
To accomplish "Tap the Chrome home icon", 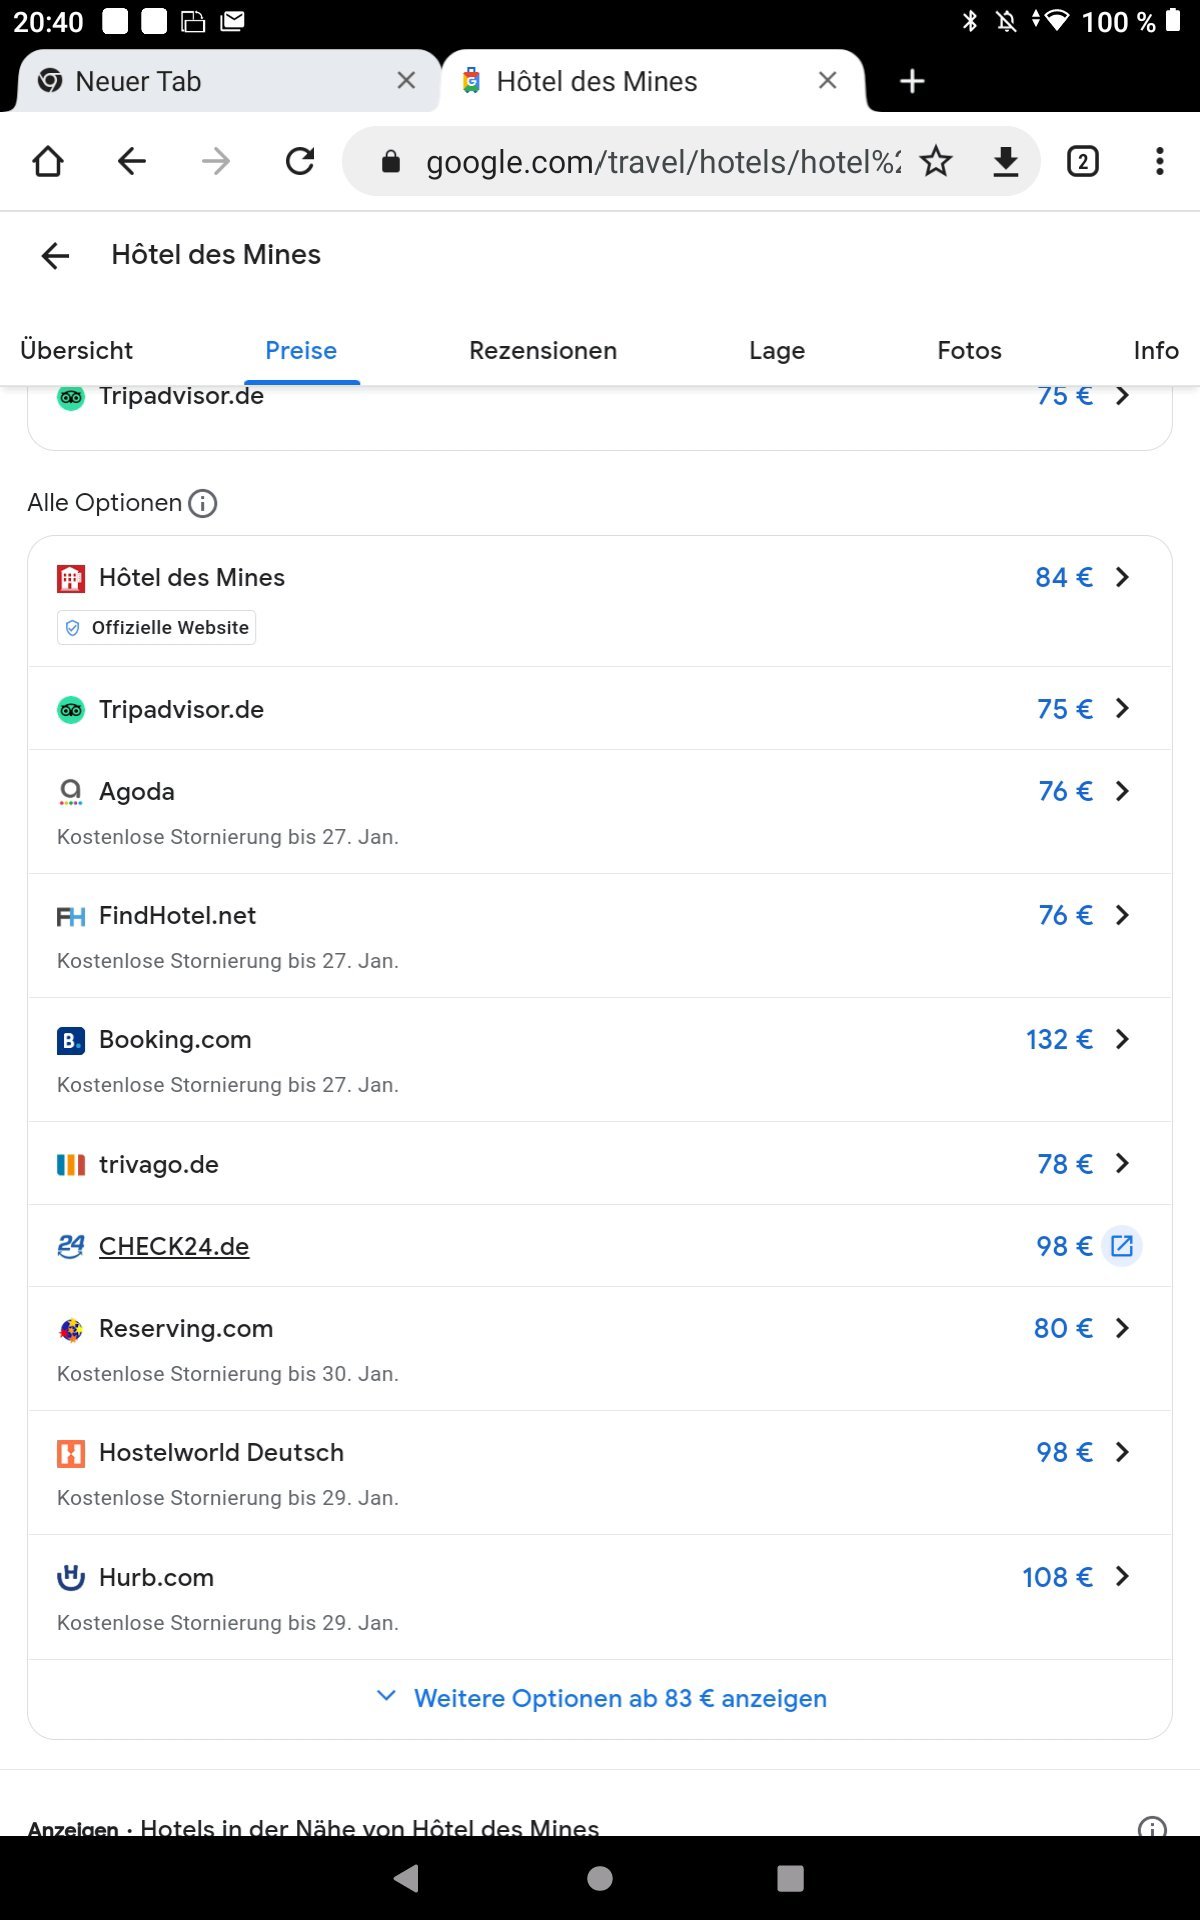I will click(x=48, y=161).
